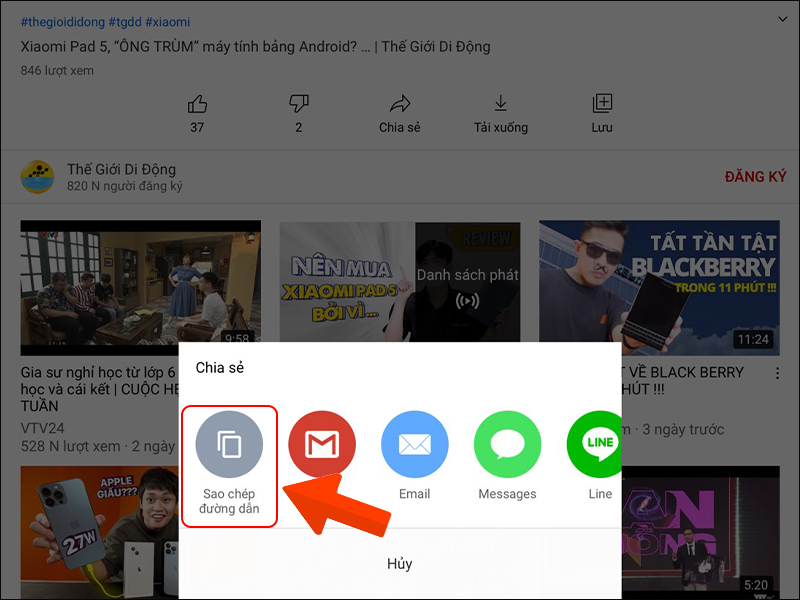Image resolution: width=800 pixels, height=600 pixels.
Task: Expand video description with top-right chevron
Action: [782, 19]
